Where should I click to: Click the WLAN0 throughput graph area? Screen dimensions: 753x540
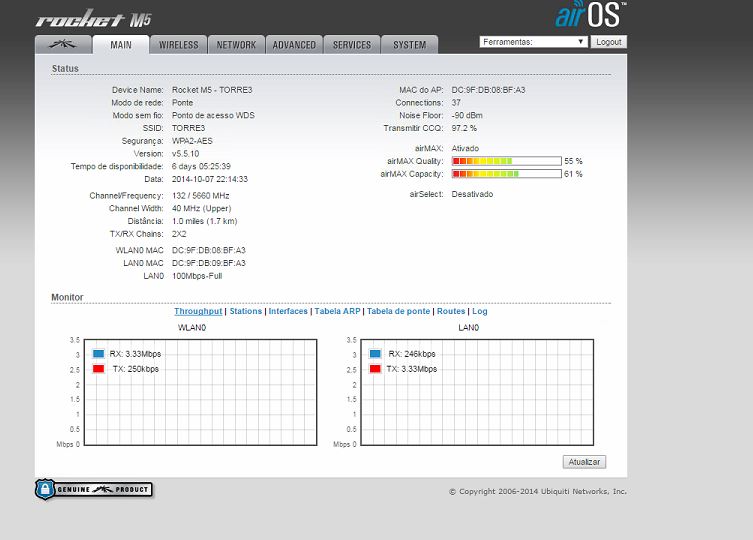tap(201, 393)
